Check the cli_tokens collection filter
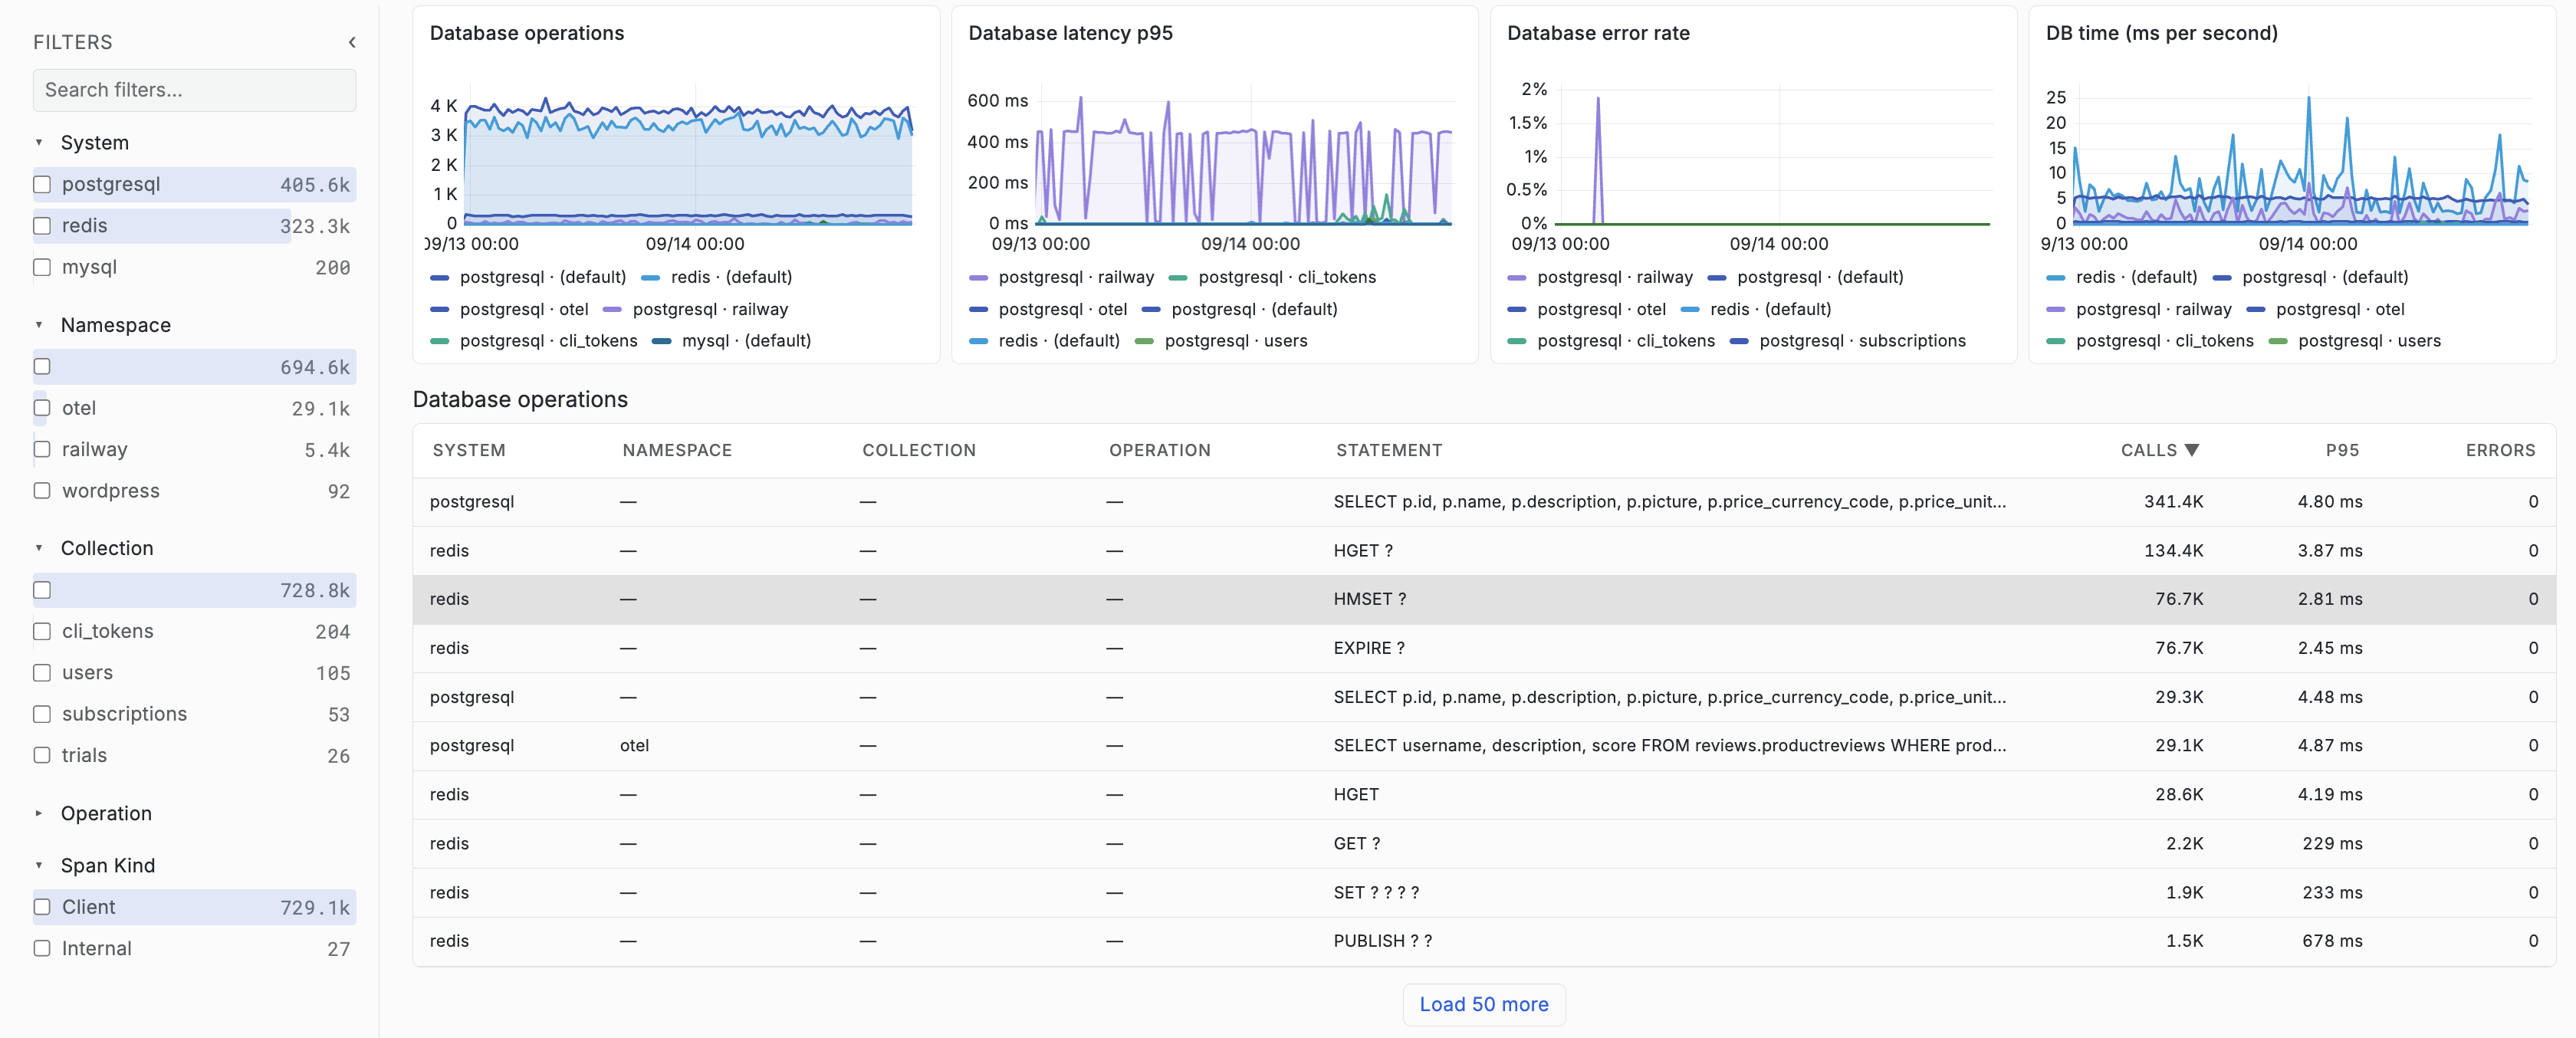Screen dimensions: 2576x1038 pos(42,631)
